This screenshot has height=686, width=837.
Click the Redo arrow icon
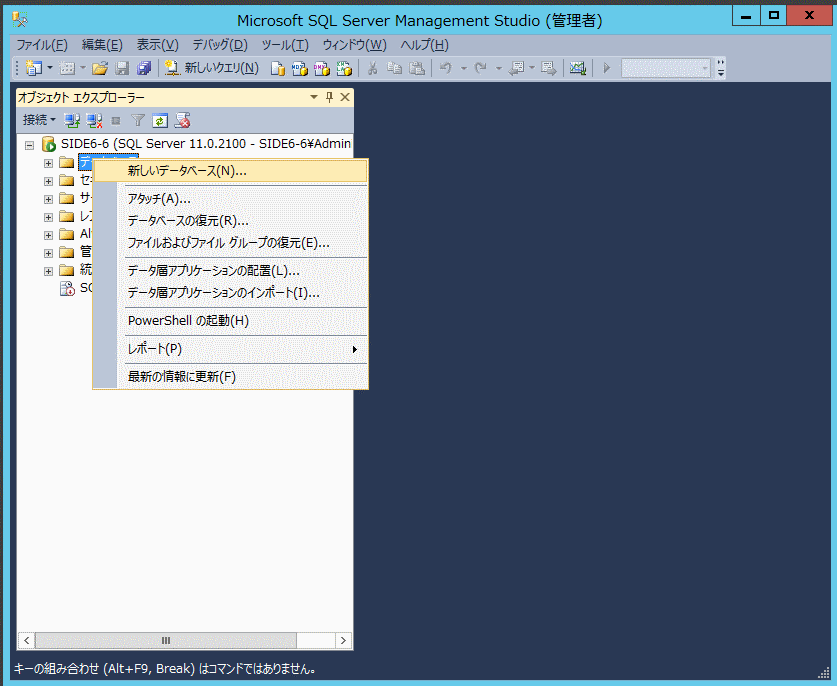[481, 68]
